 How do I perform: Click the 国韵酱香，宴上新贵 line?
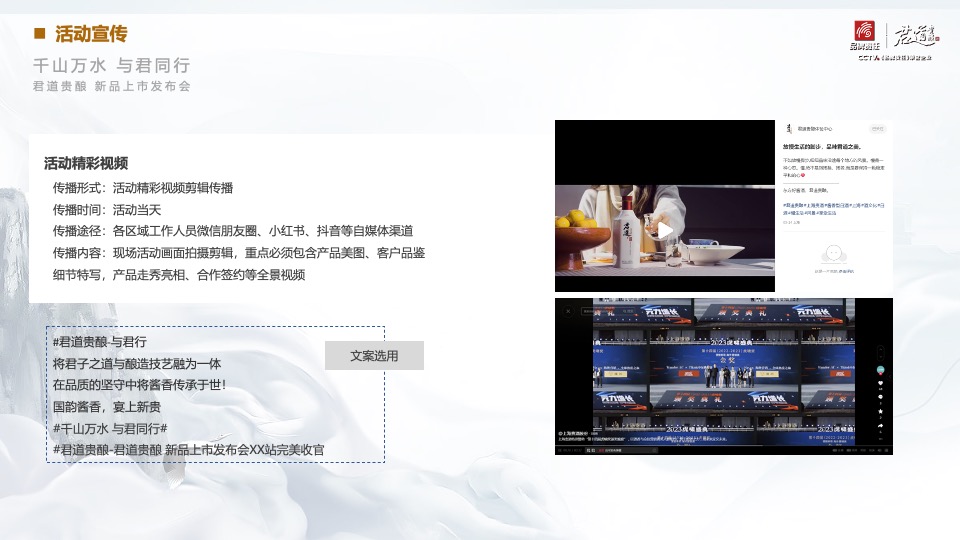click(107, 407)
